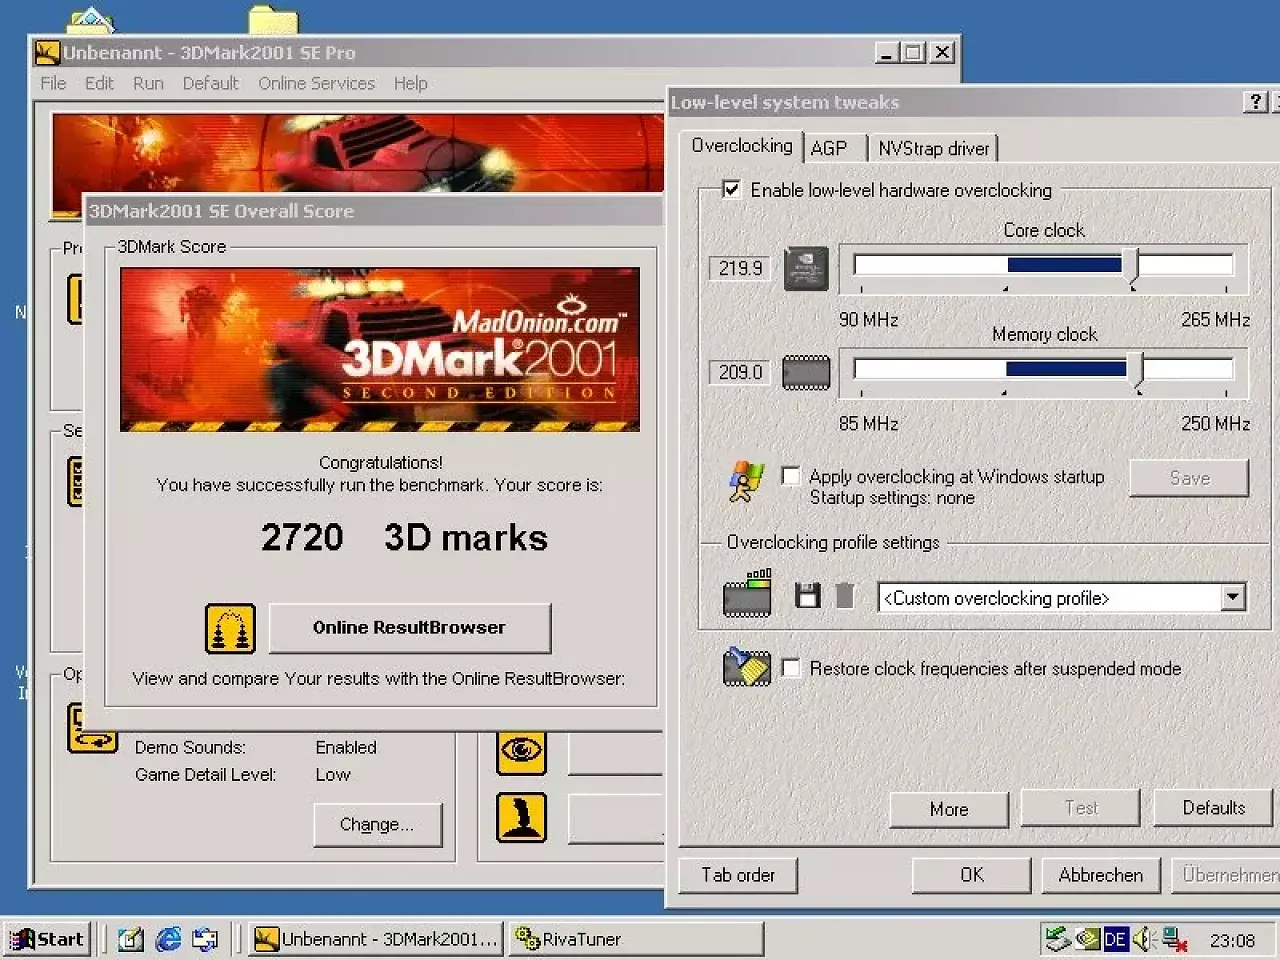The width and height of the screenshot is (1280, 960).
Task: Open the Help menu in 3DMark2001
Action: click(410, 83)
